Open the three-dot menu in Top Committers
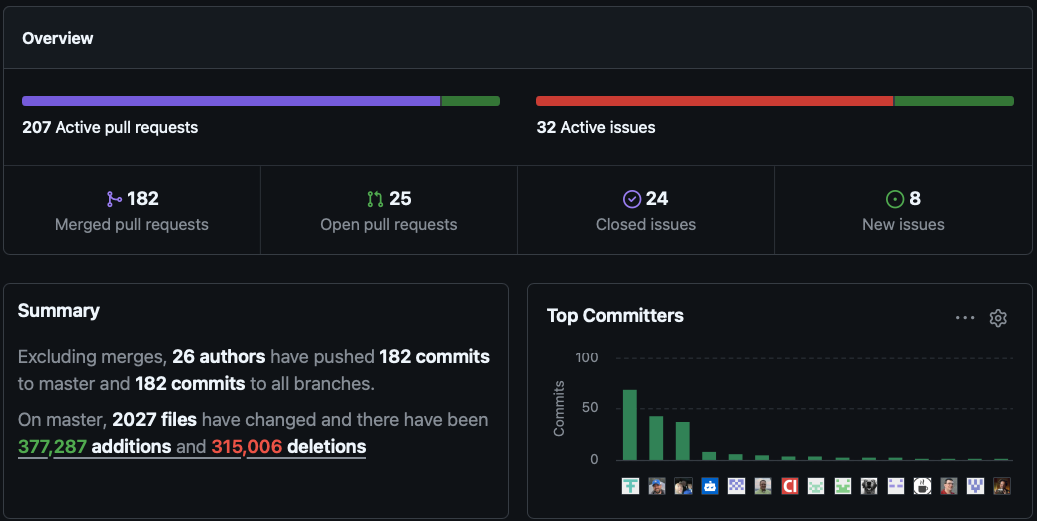 (964, 318)
